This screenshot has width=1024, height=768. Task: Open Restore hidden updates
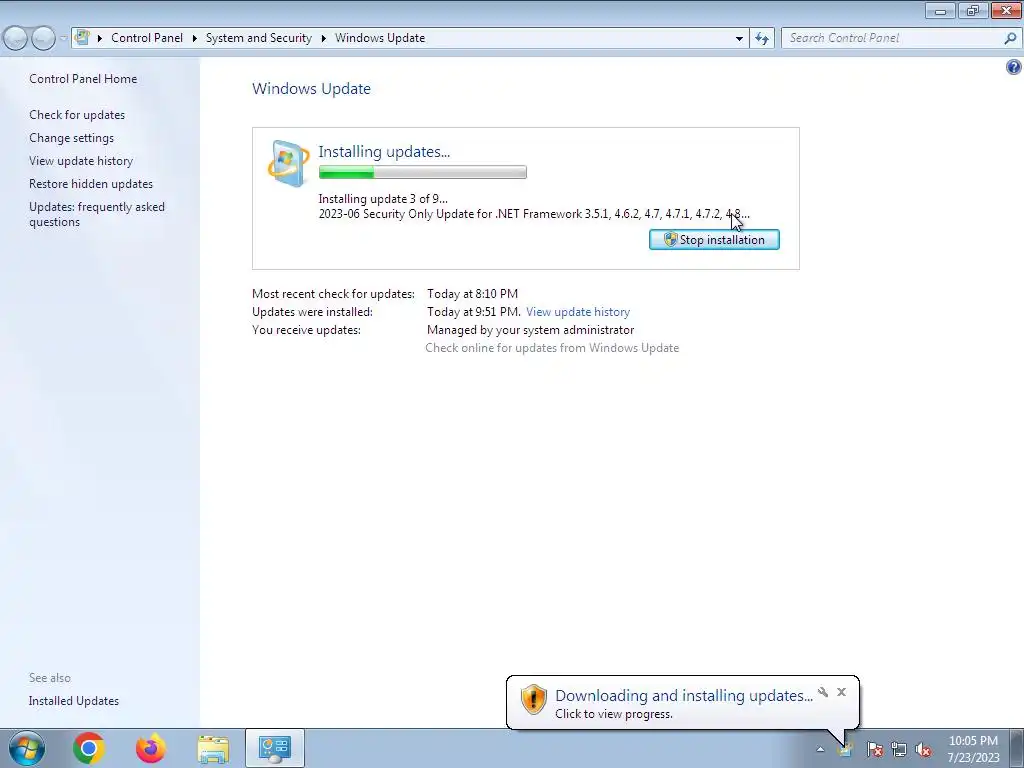pyautogui.click(x=91, y=184)
